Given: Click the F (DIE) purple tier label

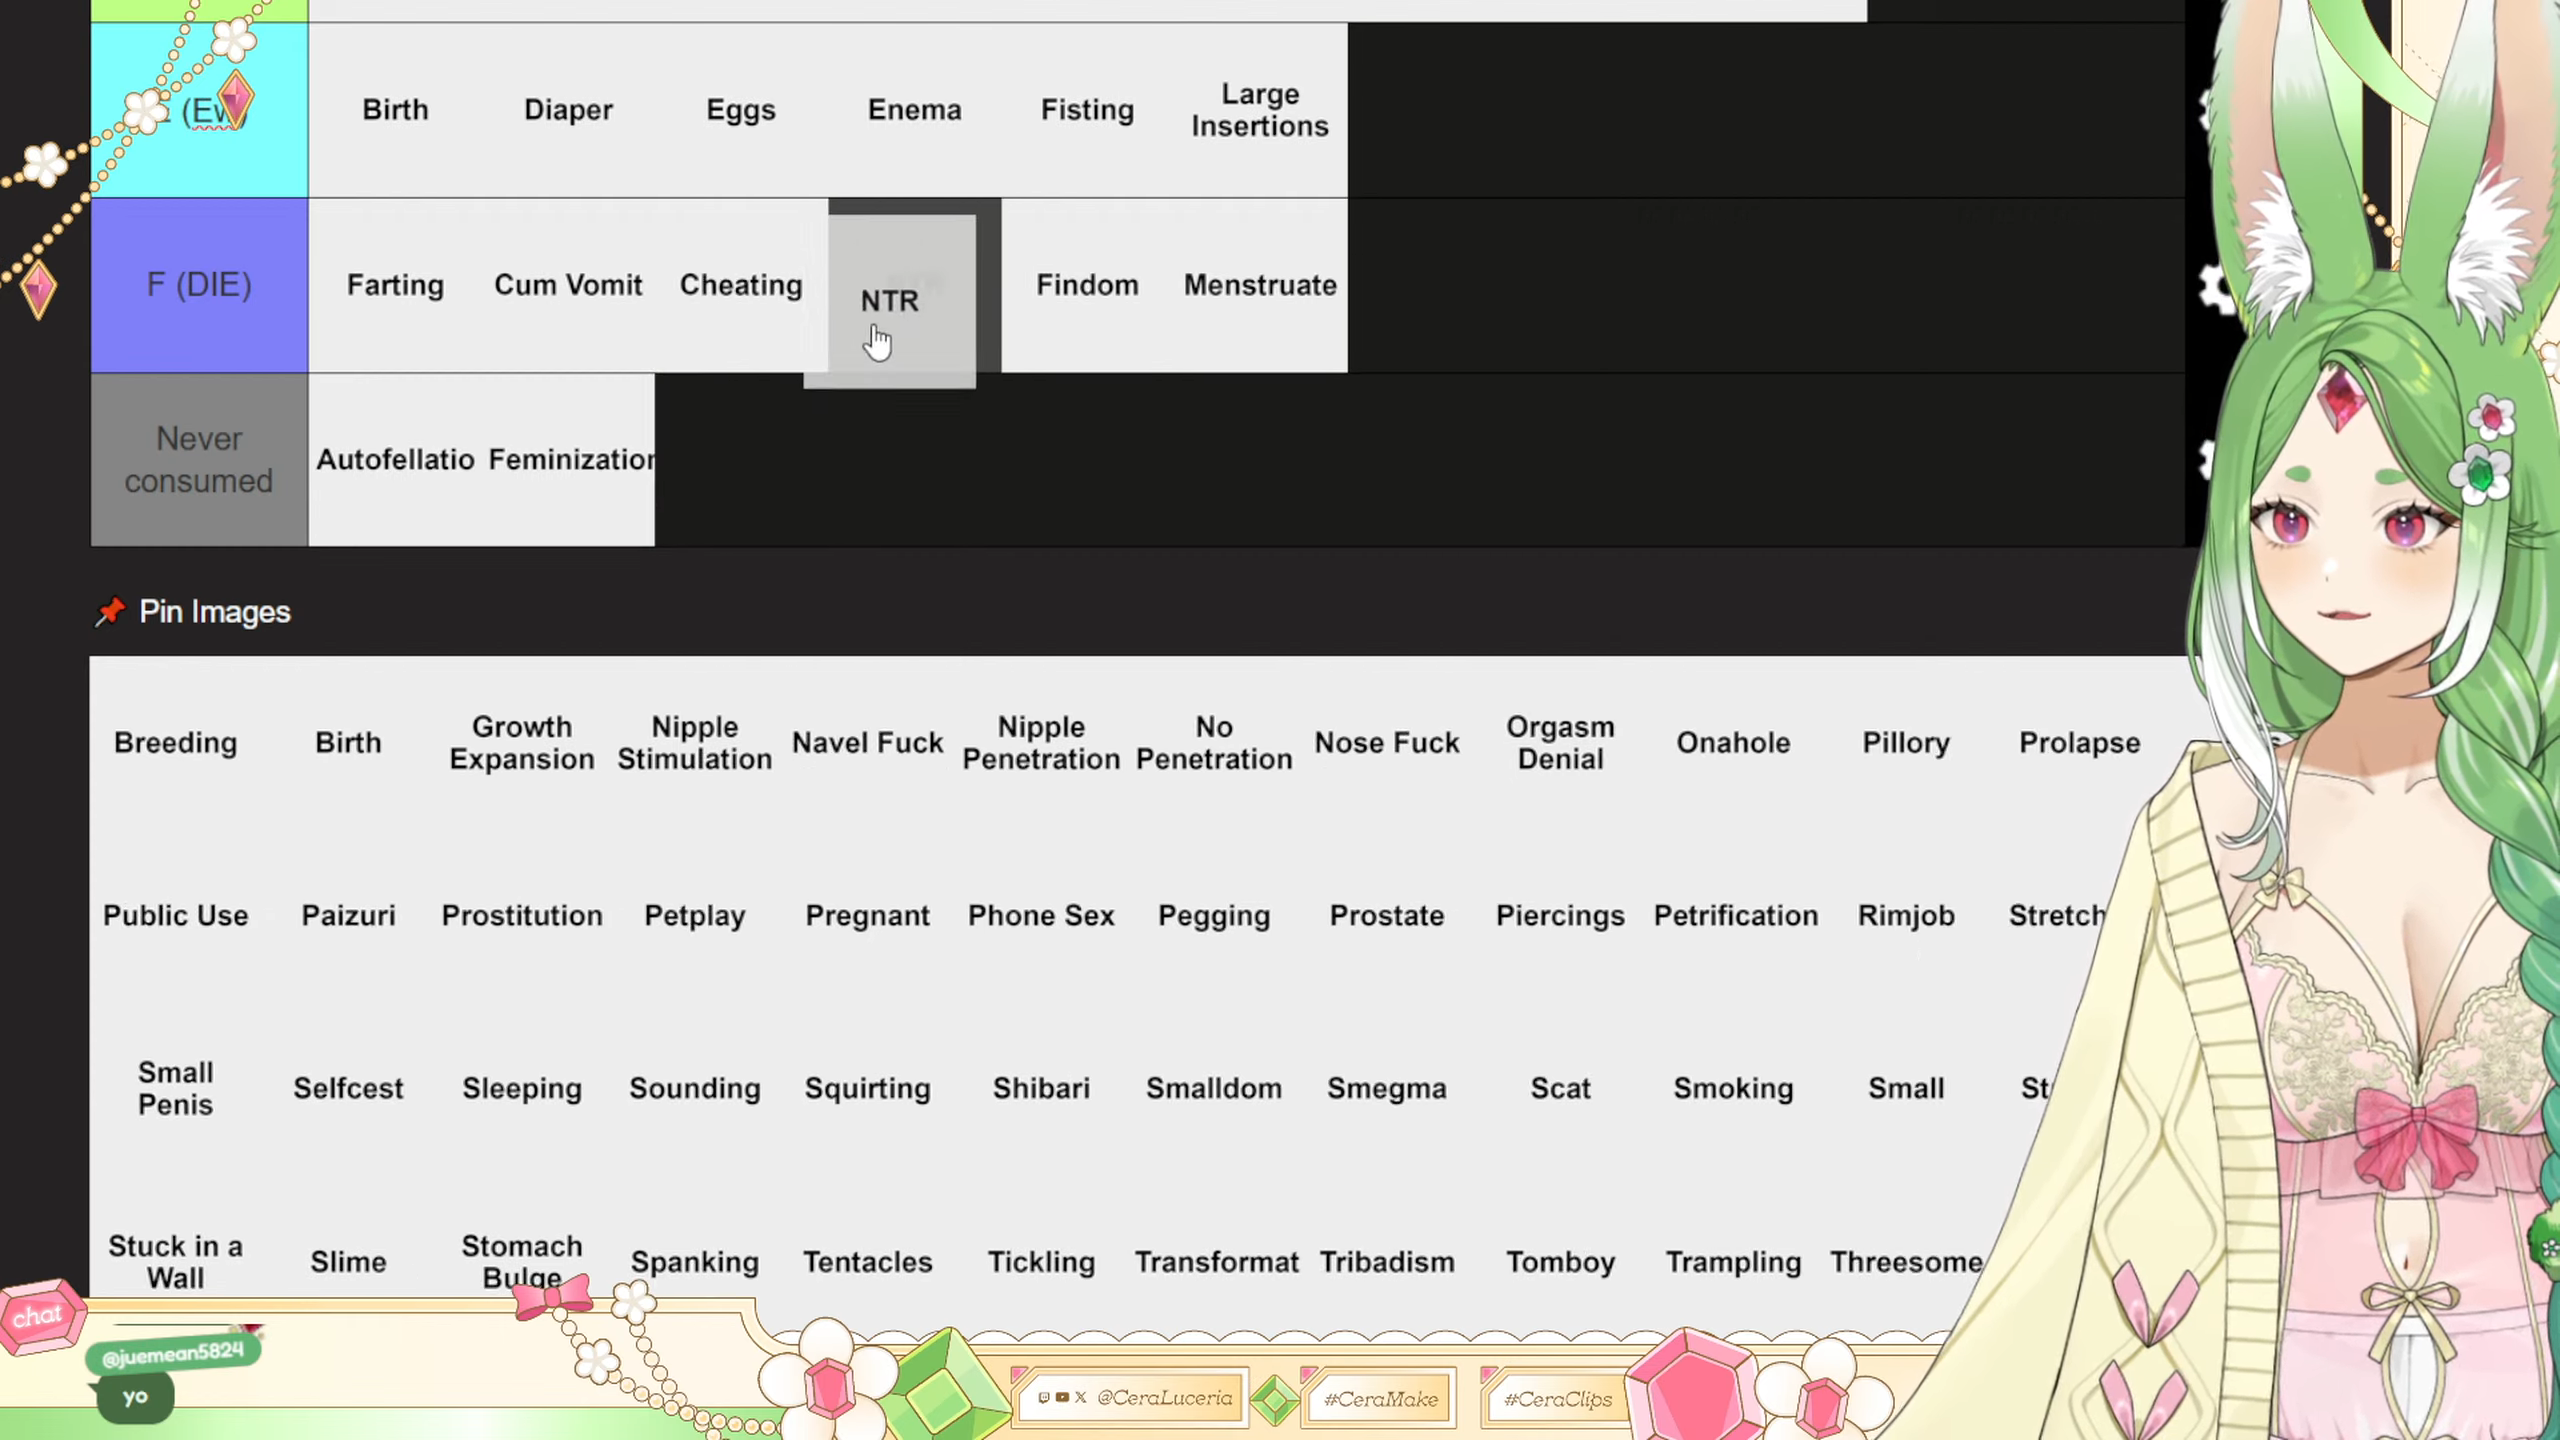Looking at the screenshot, I should point(199,285).
